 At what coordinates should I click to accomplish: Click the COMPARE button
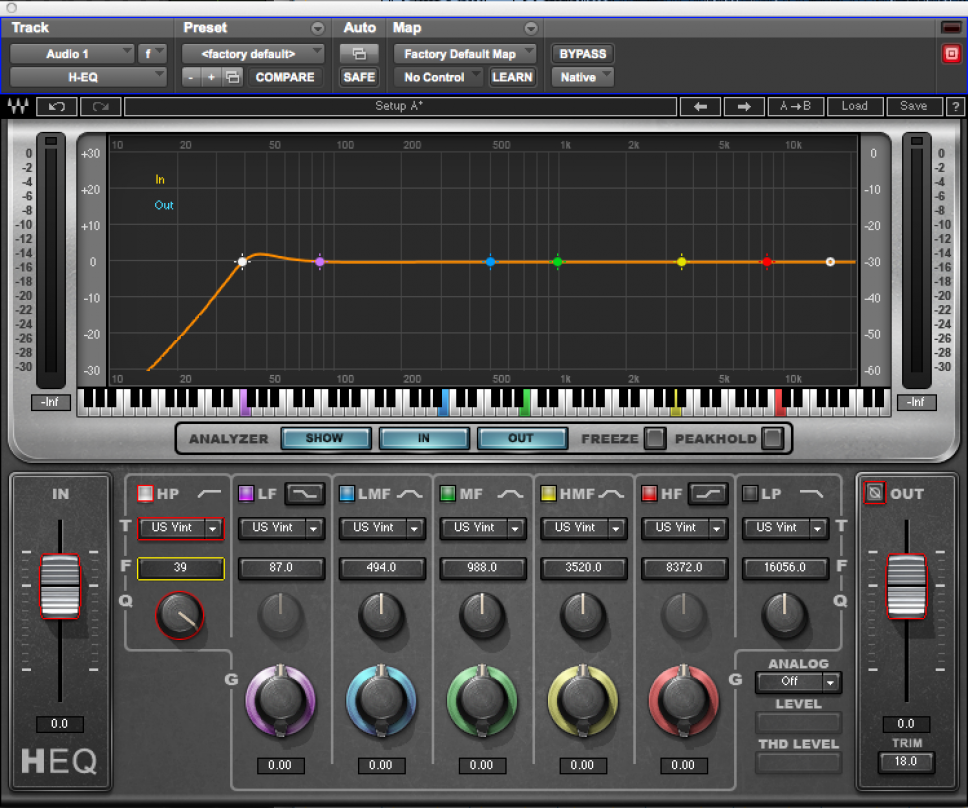click(284, 77)
